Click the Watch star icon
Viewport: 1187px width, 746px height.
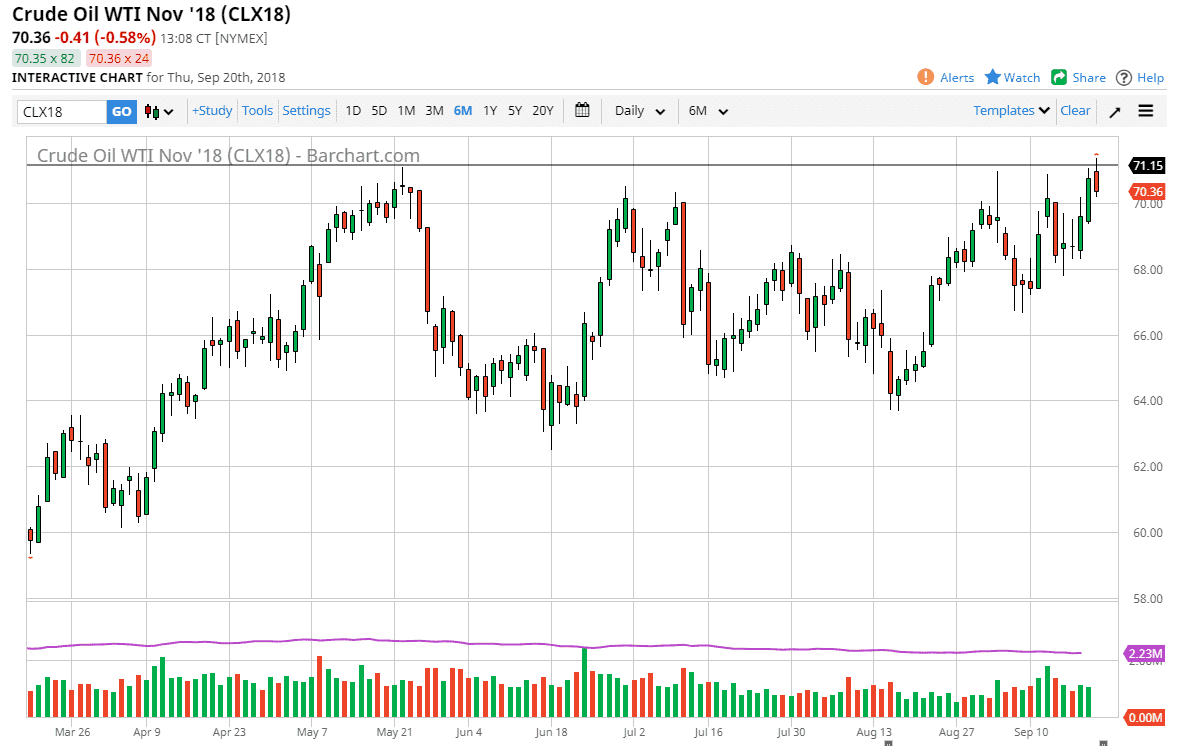coord(993,78)
